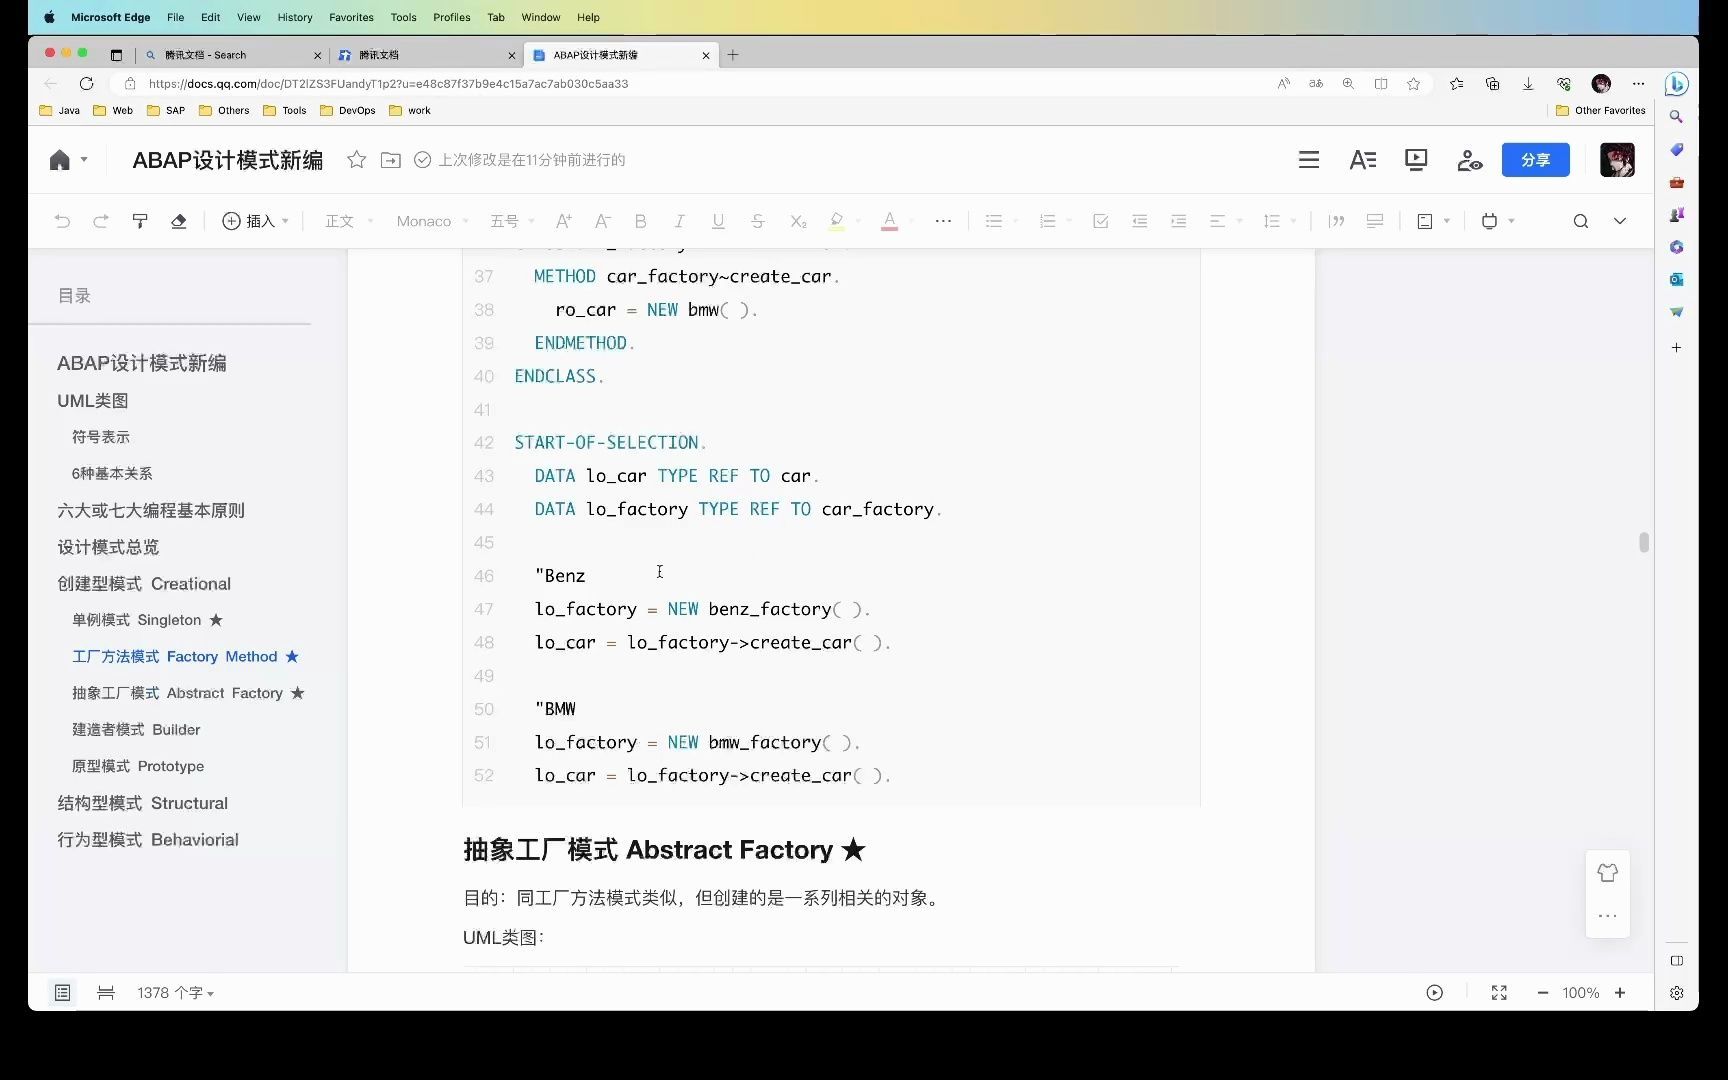1728x1080 pixels.
Task: Click the redo arrow in toolbar
Action: (x=100, y=221)
